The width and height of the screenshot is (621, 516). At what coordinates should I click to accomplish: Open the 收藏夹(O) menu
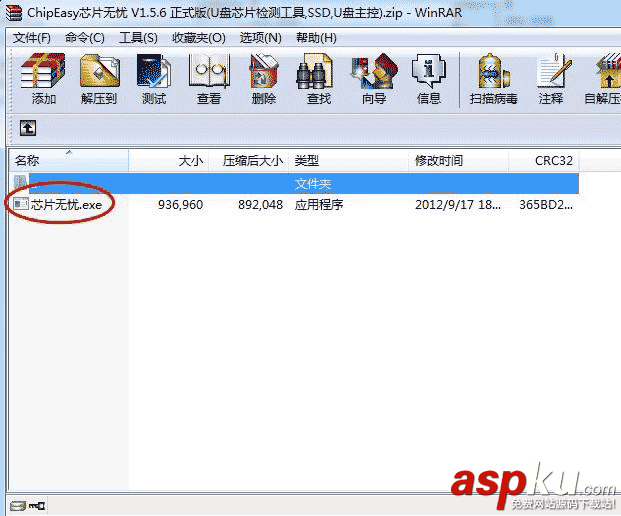(x=199, y=38)
